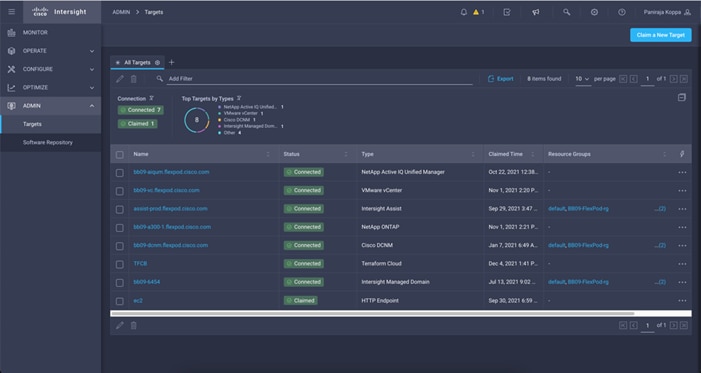
Task: Click the Top Targets by Types filter icon
Action: [x=239, y=98]
